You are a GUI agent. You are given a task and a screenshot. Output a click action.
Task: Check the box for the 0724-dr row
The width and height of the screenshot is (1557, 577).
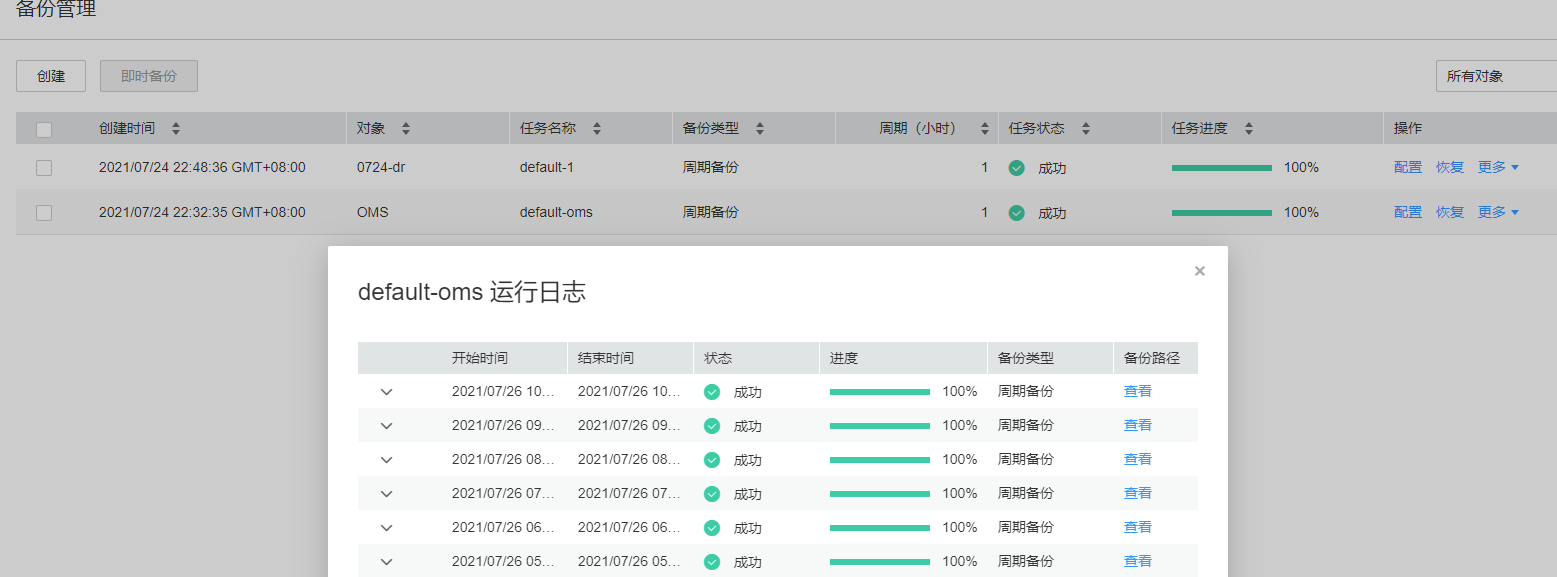(x=44, y=168)
